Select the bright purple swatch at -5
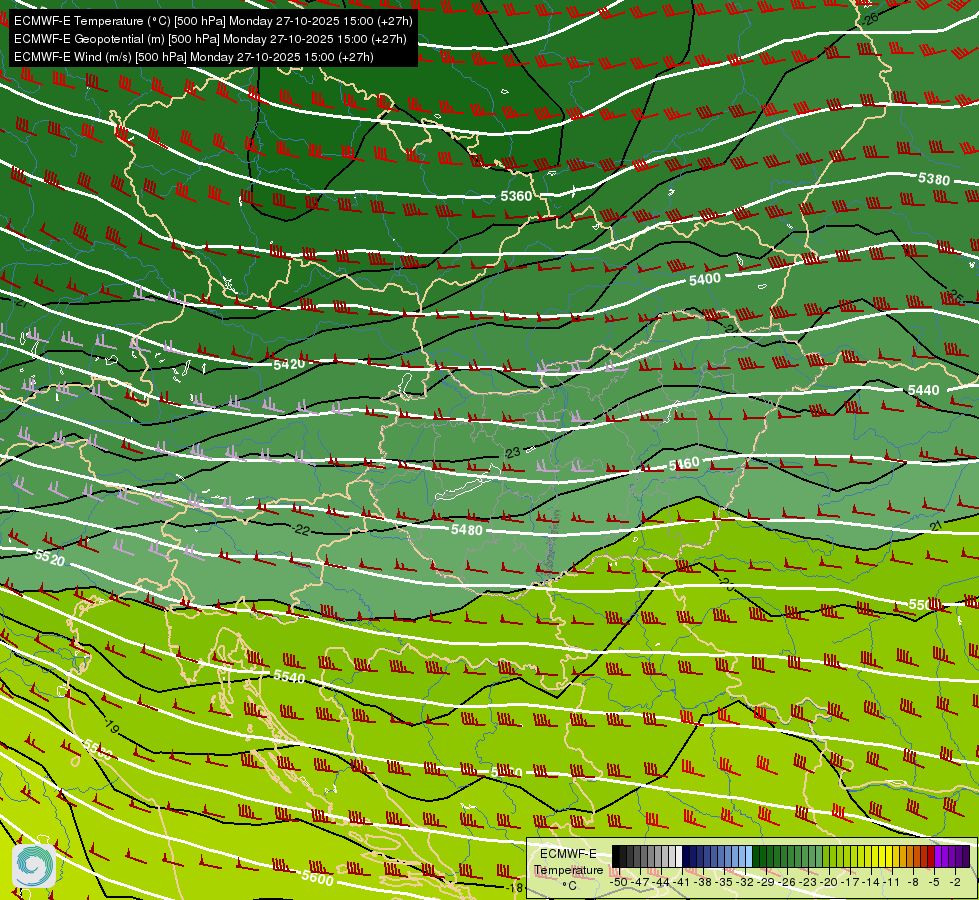 point(938,856)
